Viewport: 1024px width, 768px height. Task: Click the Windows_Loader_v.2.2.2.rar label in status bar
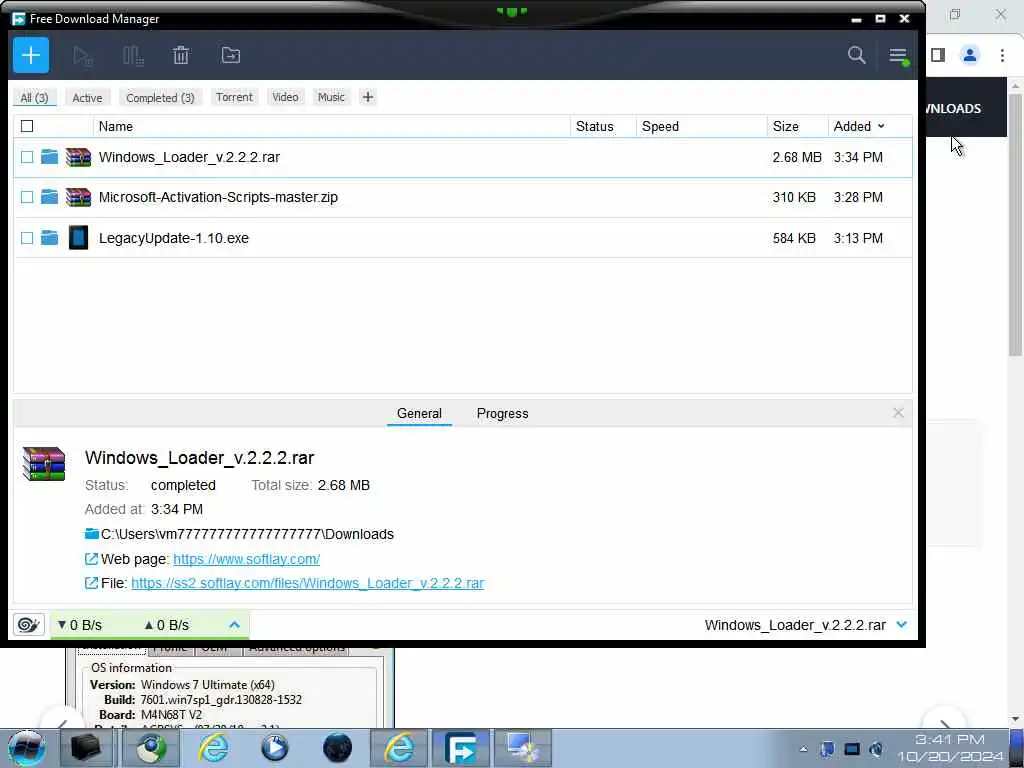[x=795, y=625]
